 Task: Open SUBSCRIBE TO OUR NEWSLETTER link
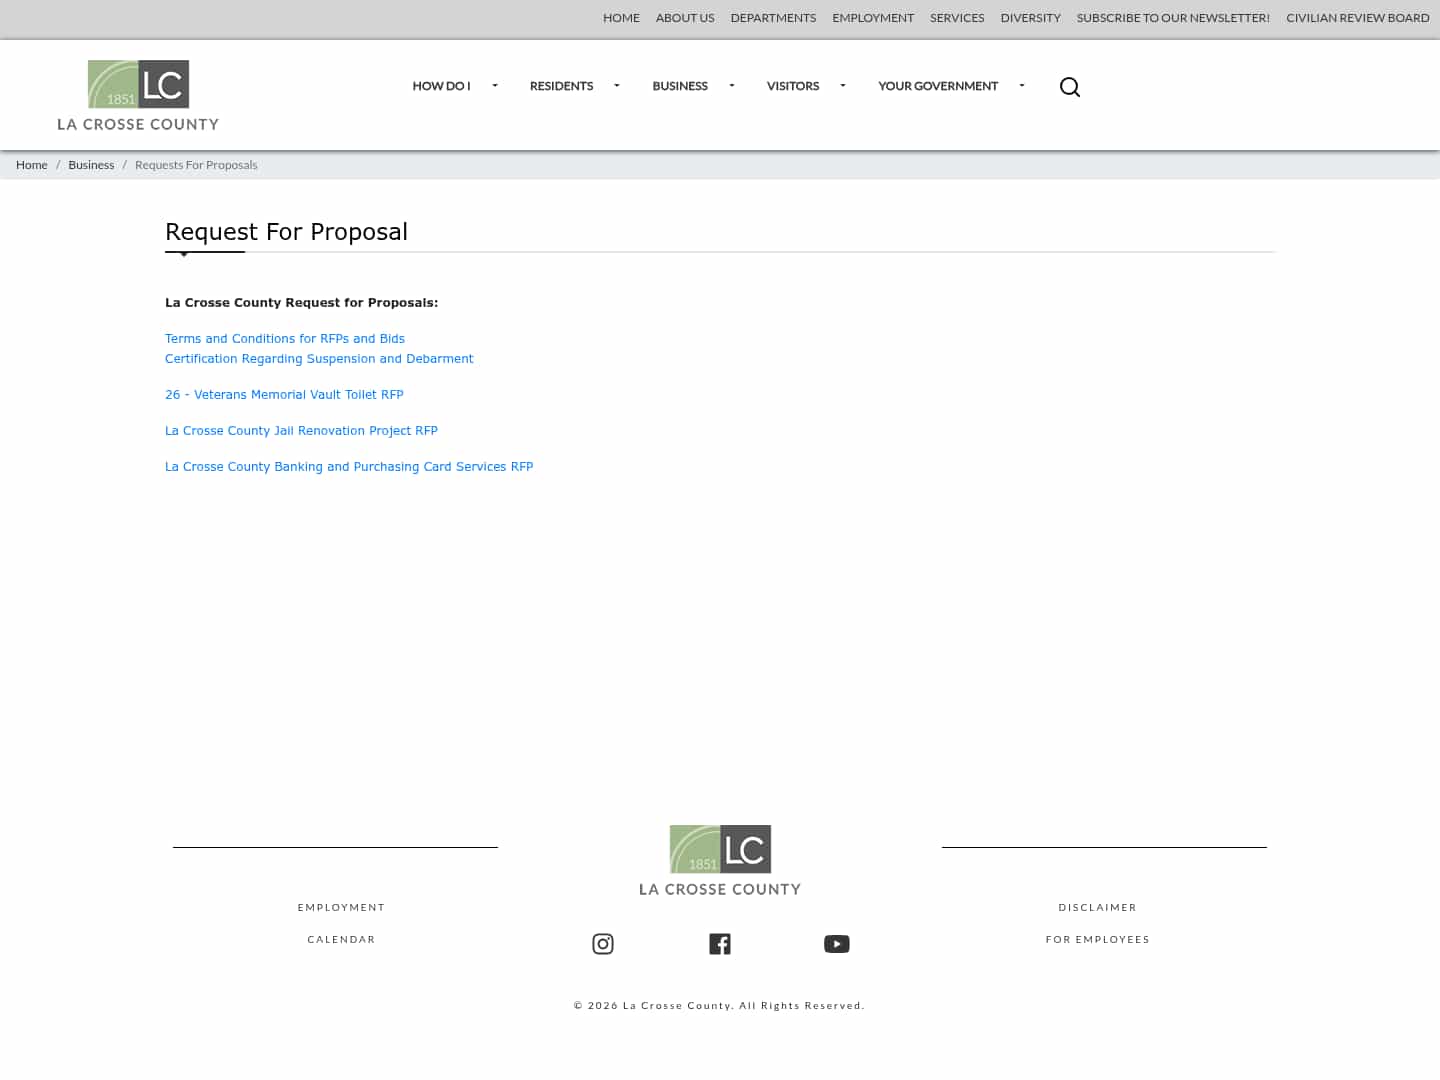1172,17
